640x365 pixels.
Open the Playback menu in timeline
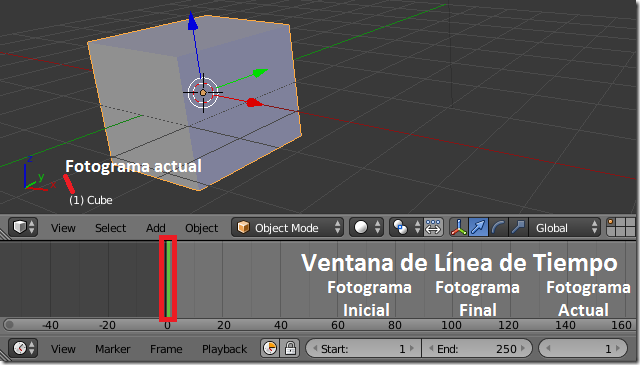[x=224, y=349]
